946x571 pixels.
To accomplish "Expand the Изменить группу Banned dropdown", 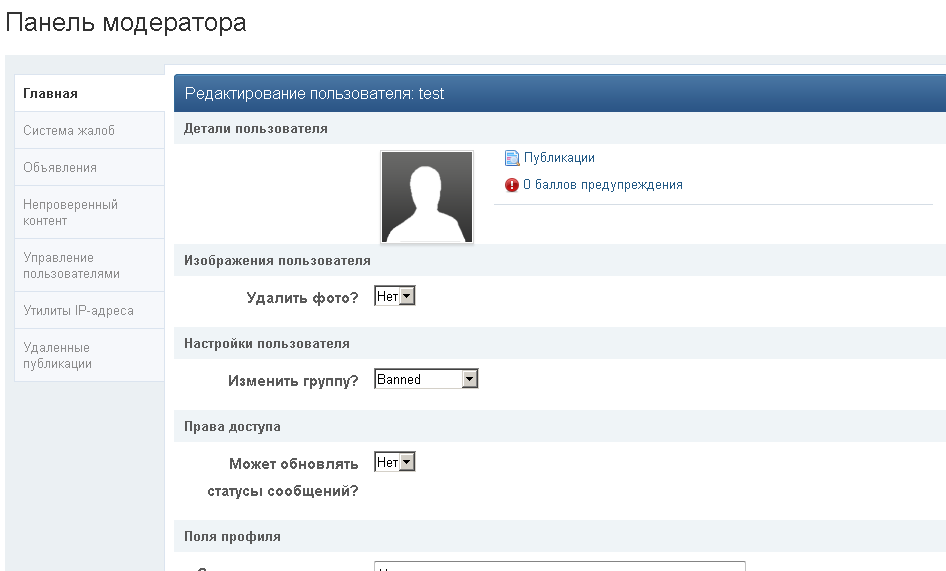I will pyautogui.click(x=426, y=379).
